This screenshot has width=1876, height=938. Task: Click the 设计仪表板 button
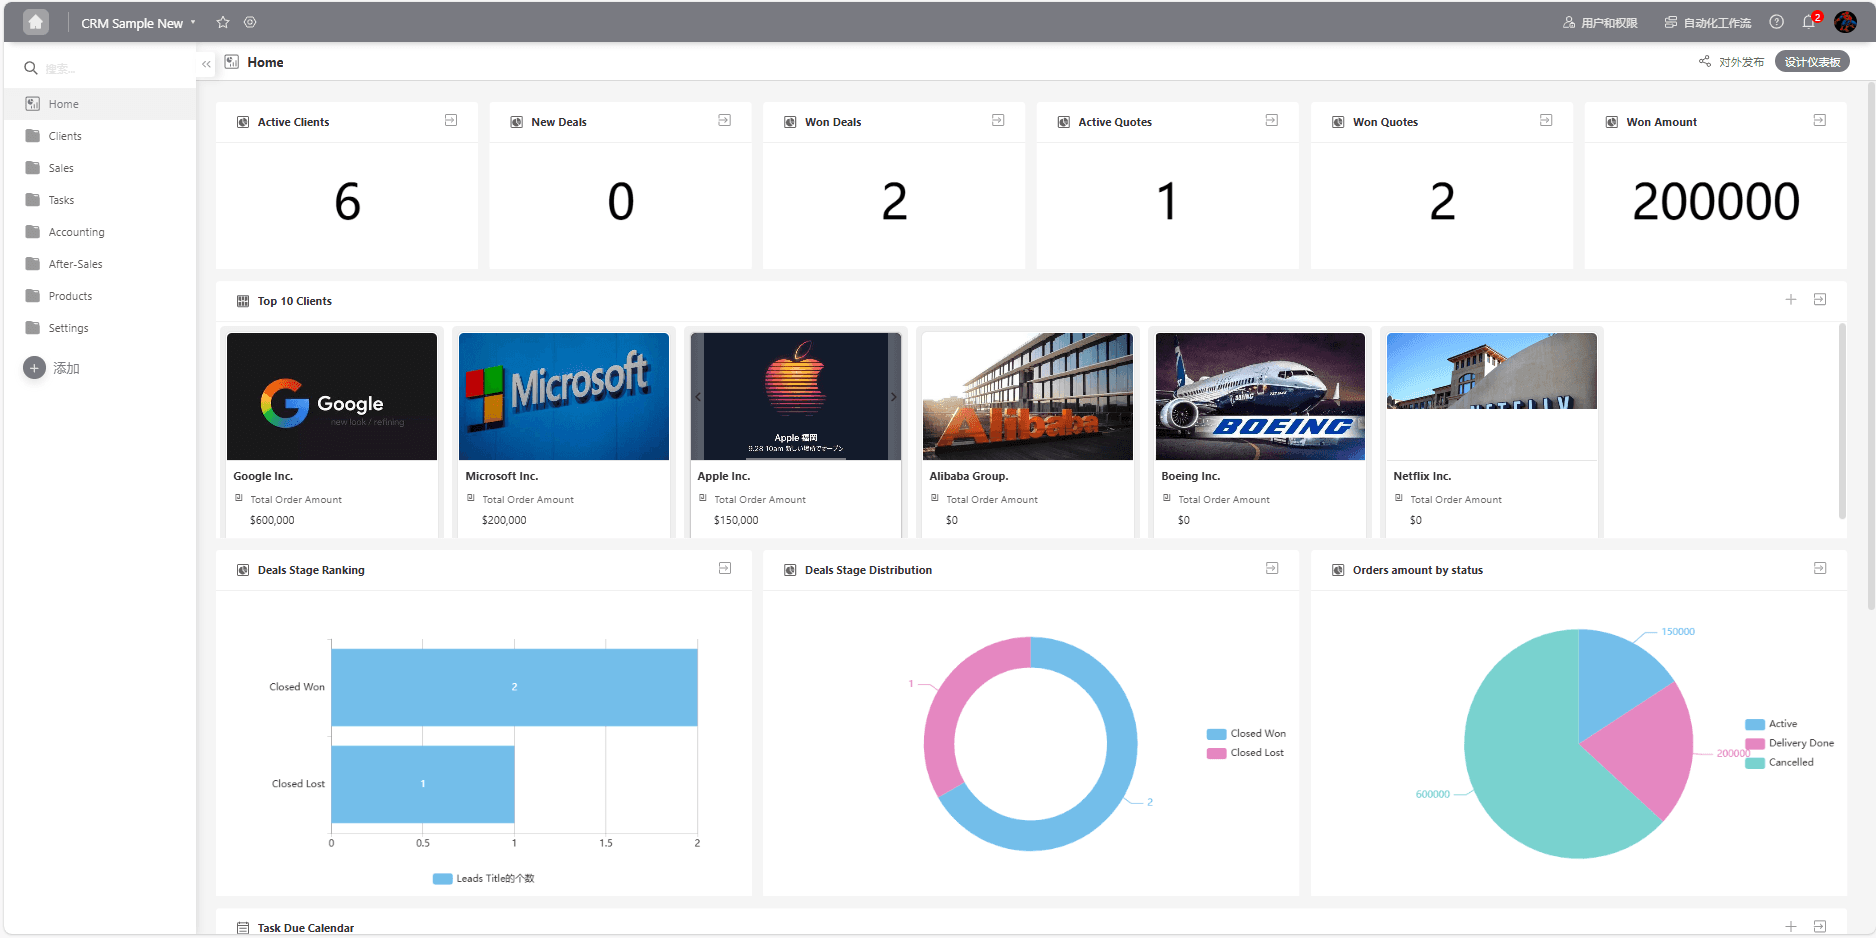click(x=1812, y=62)
